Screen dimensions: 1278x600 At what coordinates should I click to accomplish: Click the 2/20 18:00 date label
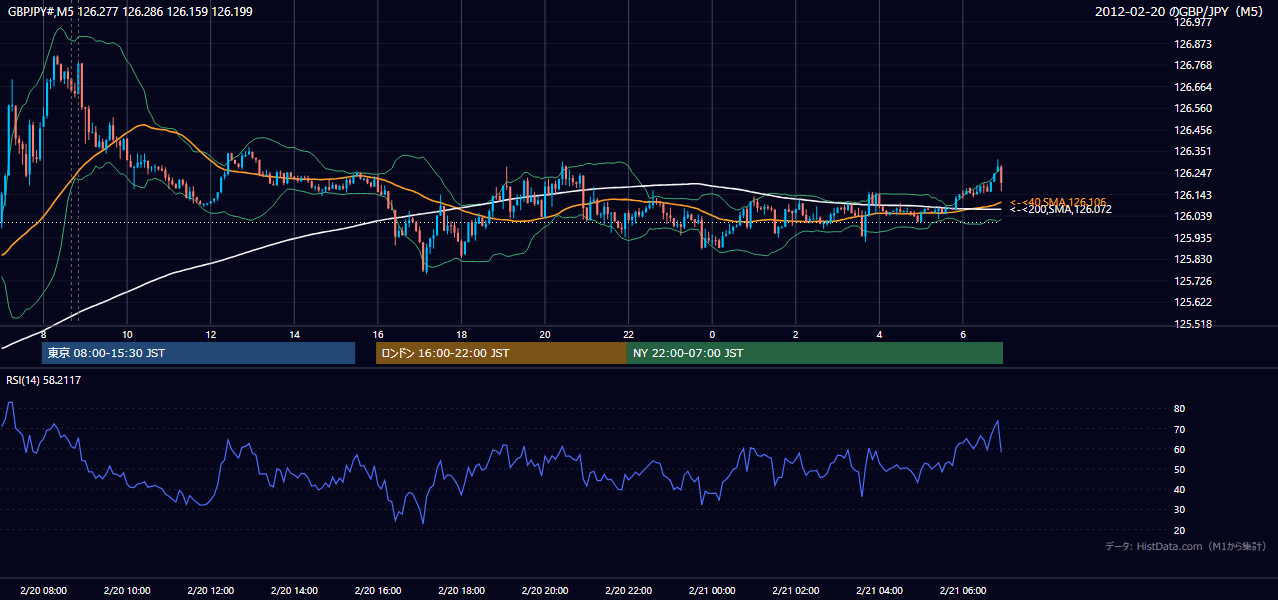(461, 591)
